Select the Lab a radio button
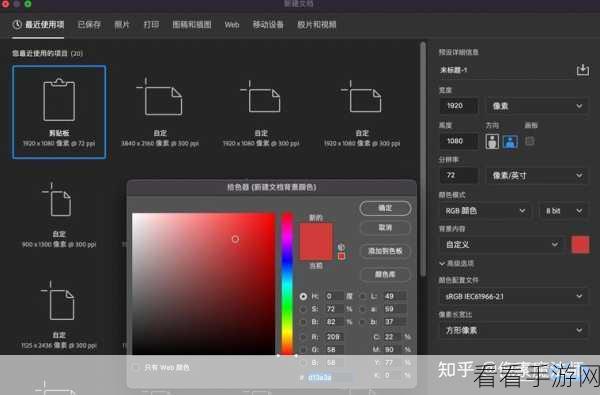The image size is (600, 395). 362,309
